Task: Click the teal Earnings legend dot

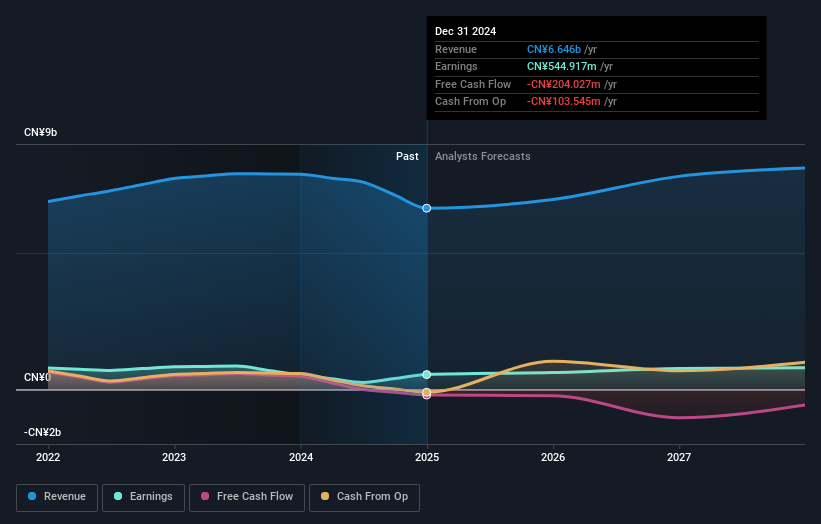Action: point(118,496)
